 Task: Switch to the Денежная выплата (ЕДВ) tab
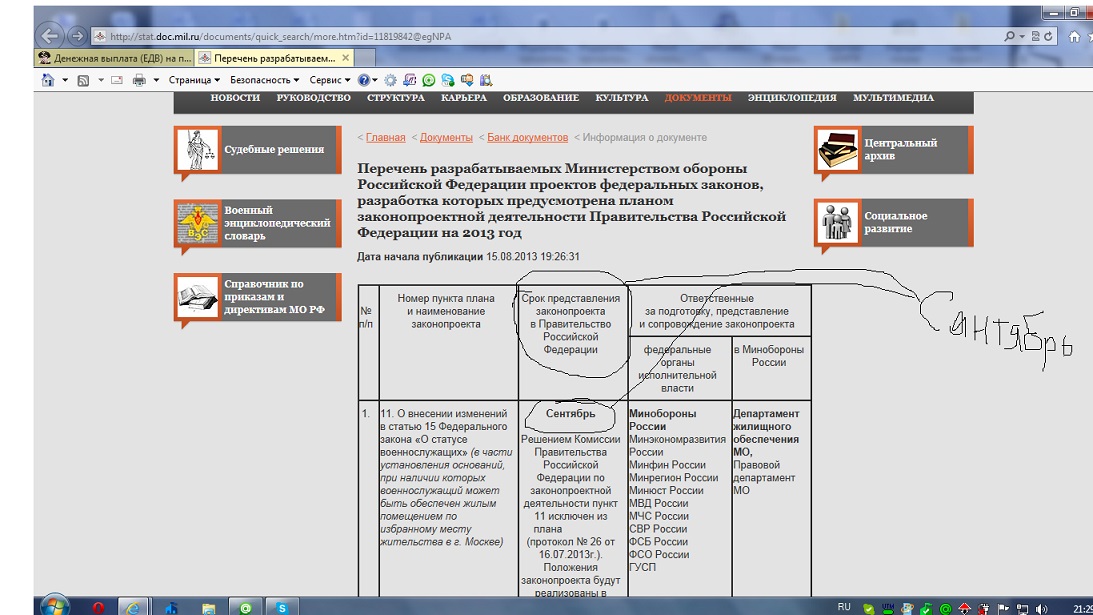point(115,58)
